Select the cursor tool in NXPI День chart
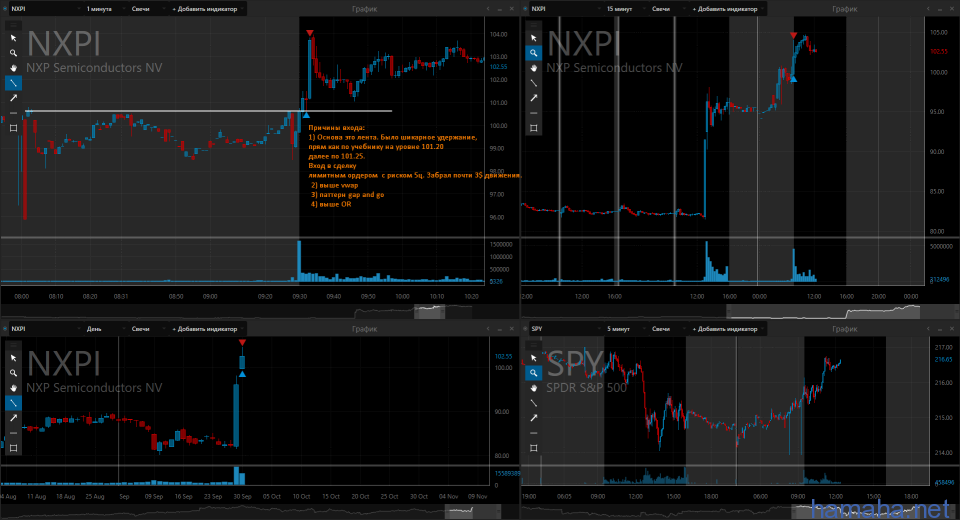 tap(13, 358)
